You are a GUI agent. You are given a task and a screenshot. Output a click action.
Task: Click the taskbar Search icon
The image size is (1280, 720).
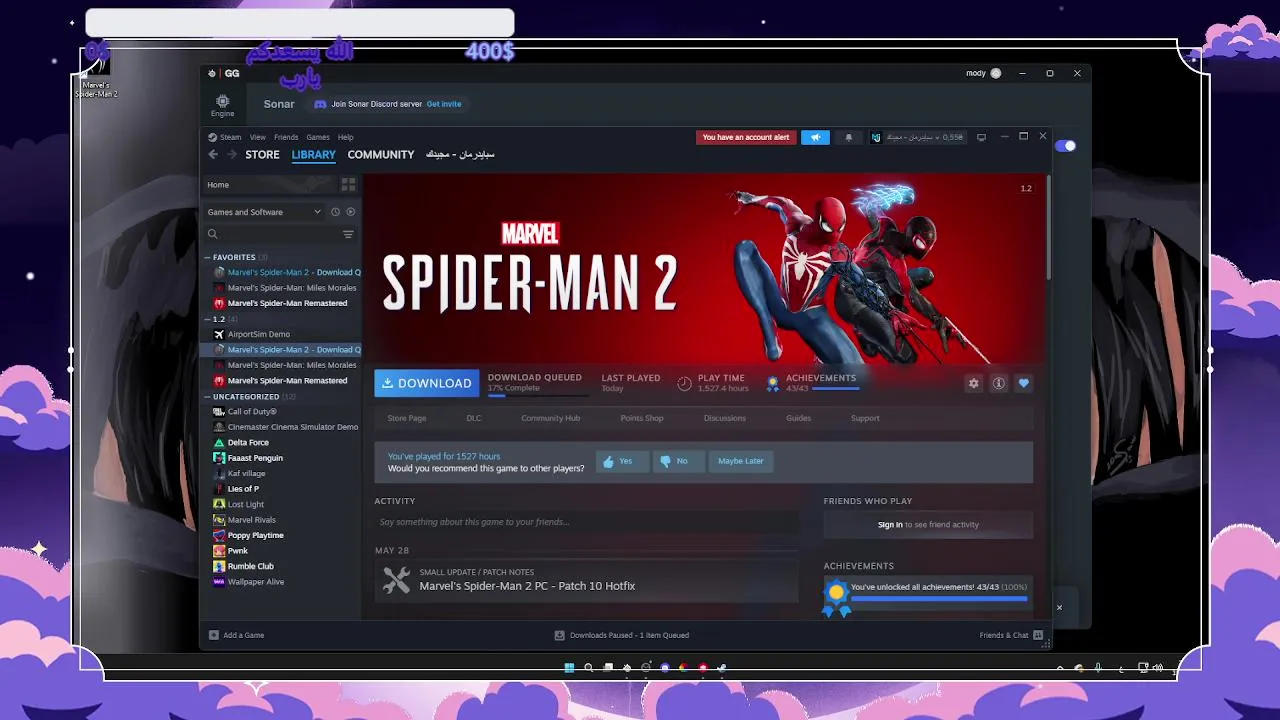coord(589,667)
